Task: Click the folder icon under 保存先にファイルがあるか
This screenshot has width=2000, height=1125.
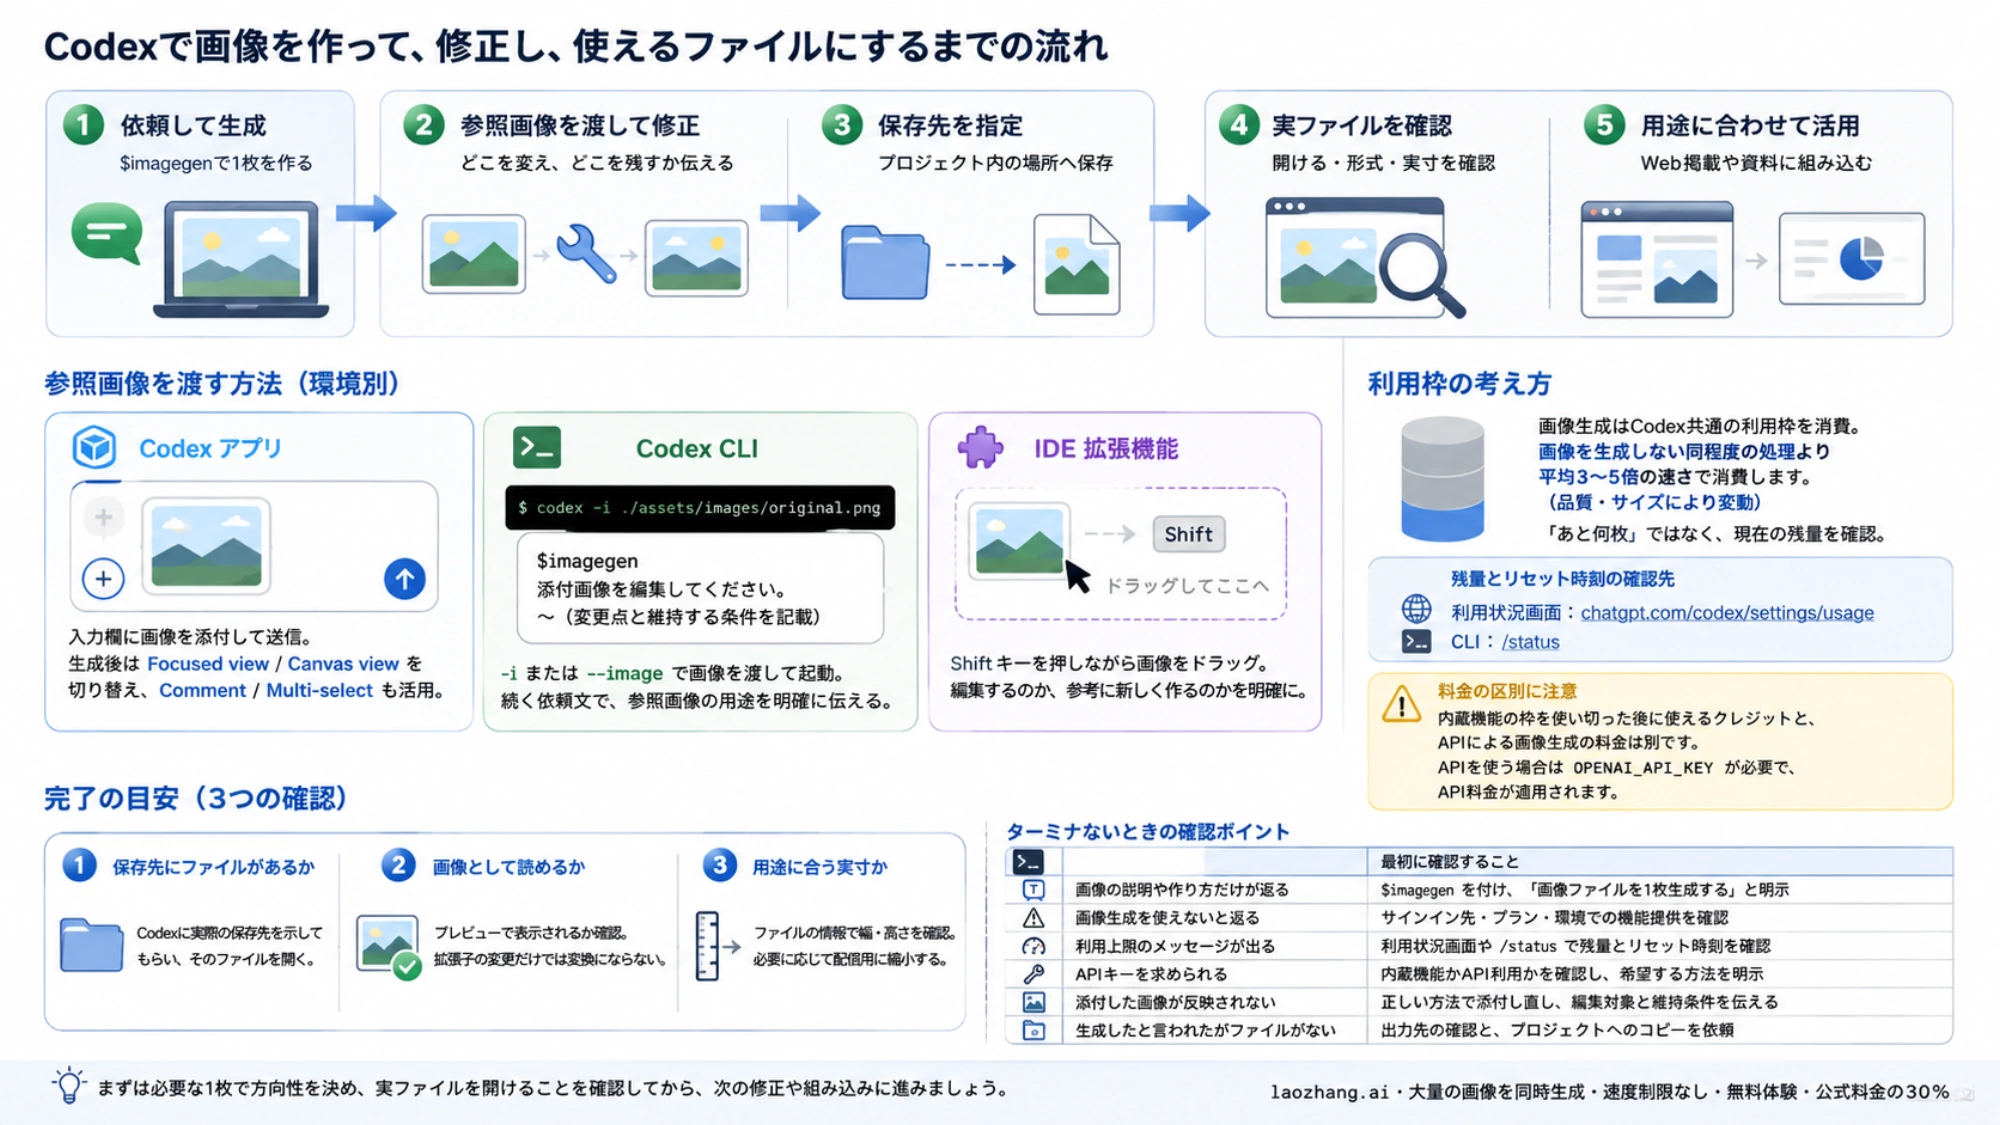Action: click(91, 945)
